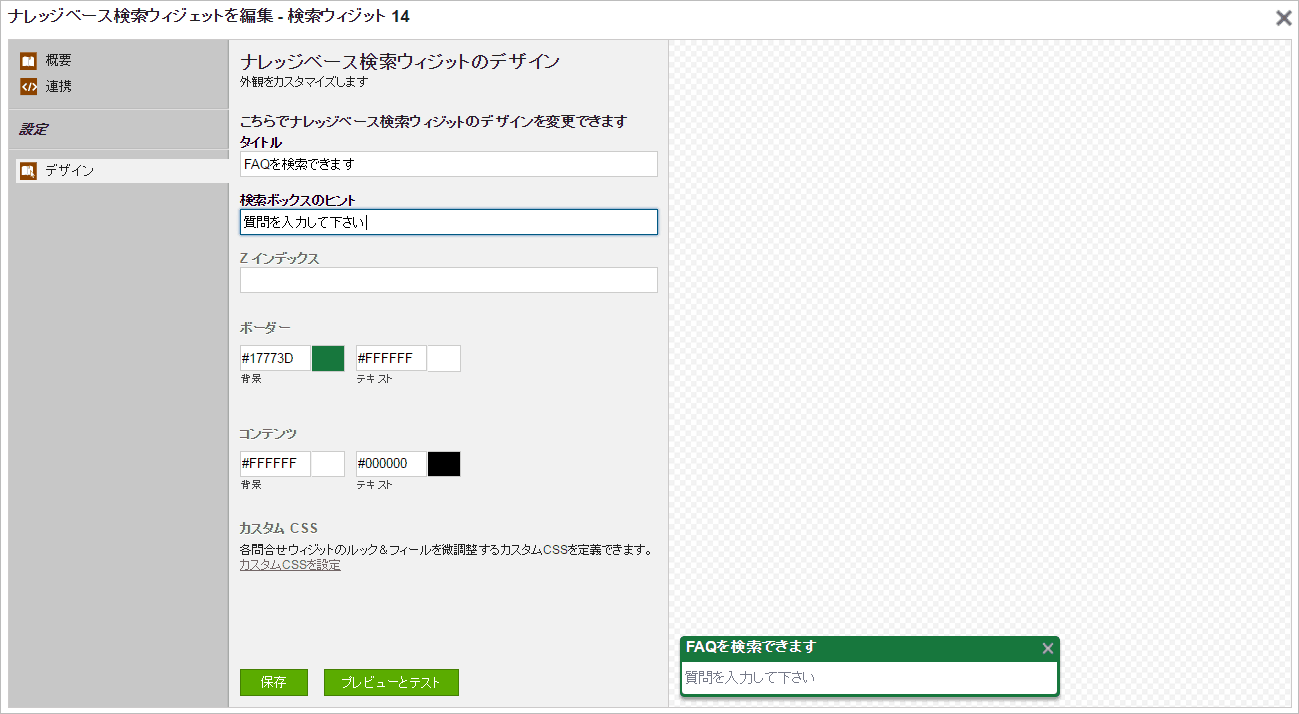Screen dimensions: 1299x714
Task: Click the 概要 book icon in sidebar
Action: (x=28, y=61)
